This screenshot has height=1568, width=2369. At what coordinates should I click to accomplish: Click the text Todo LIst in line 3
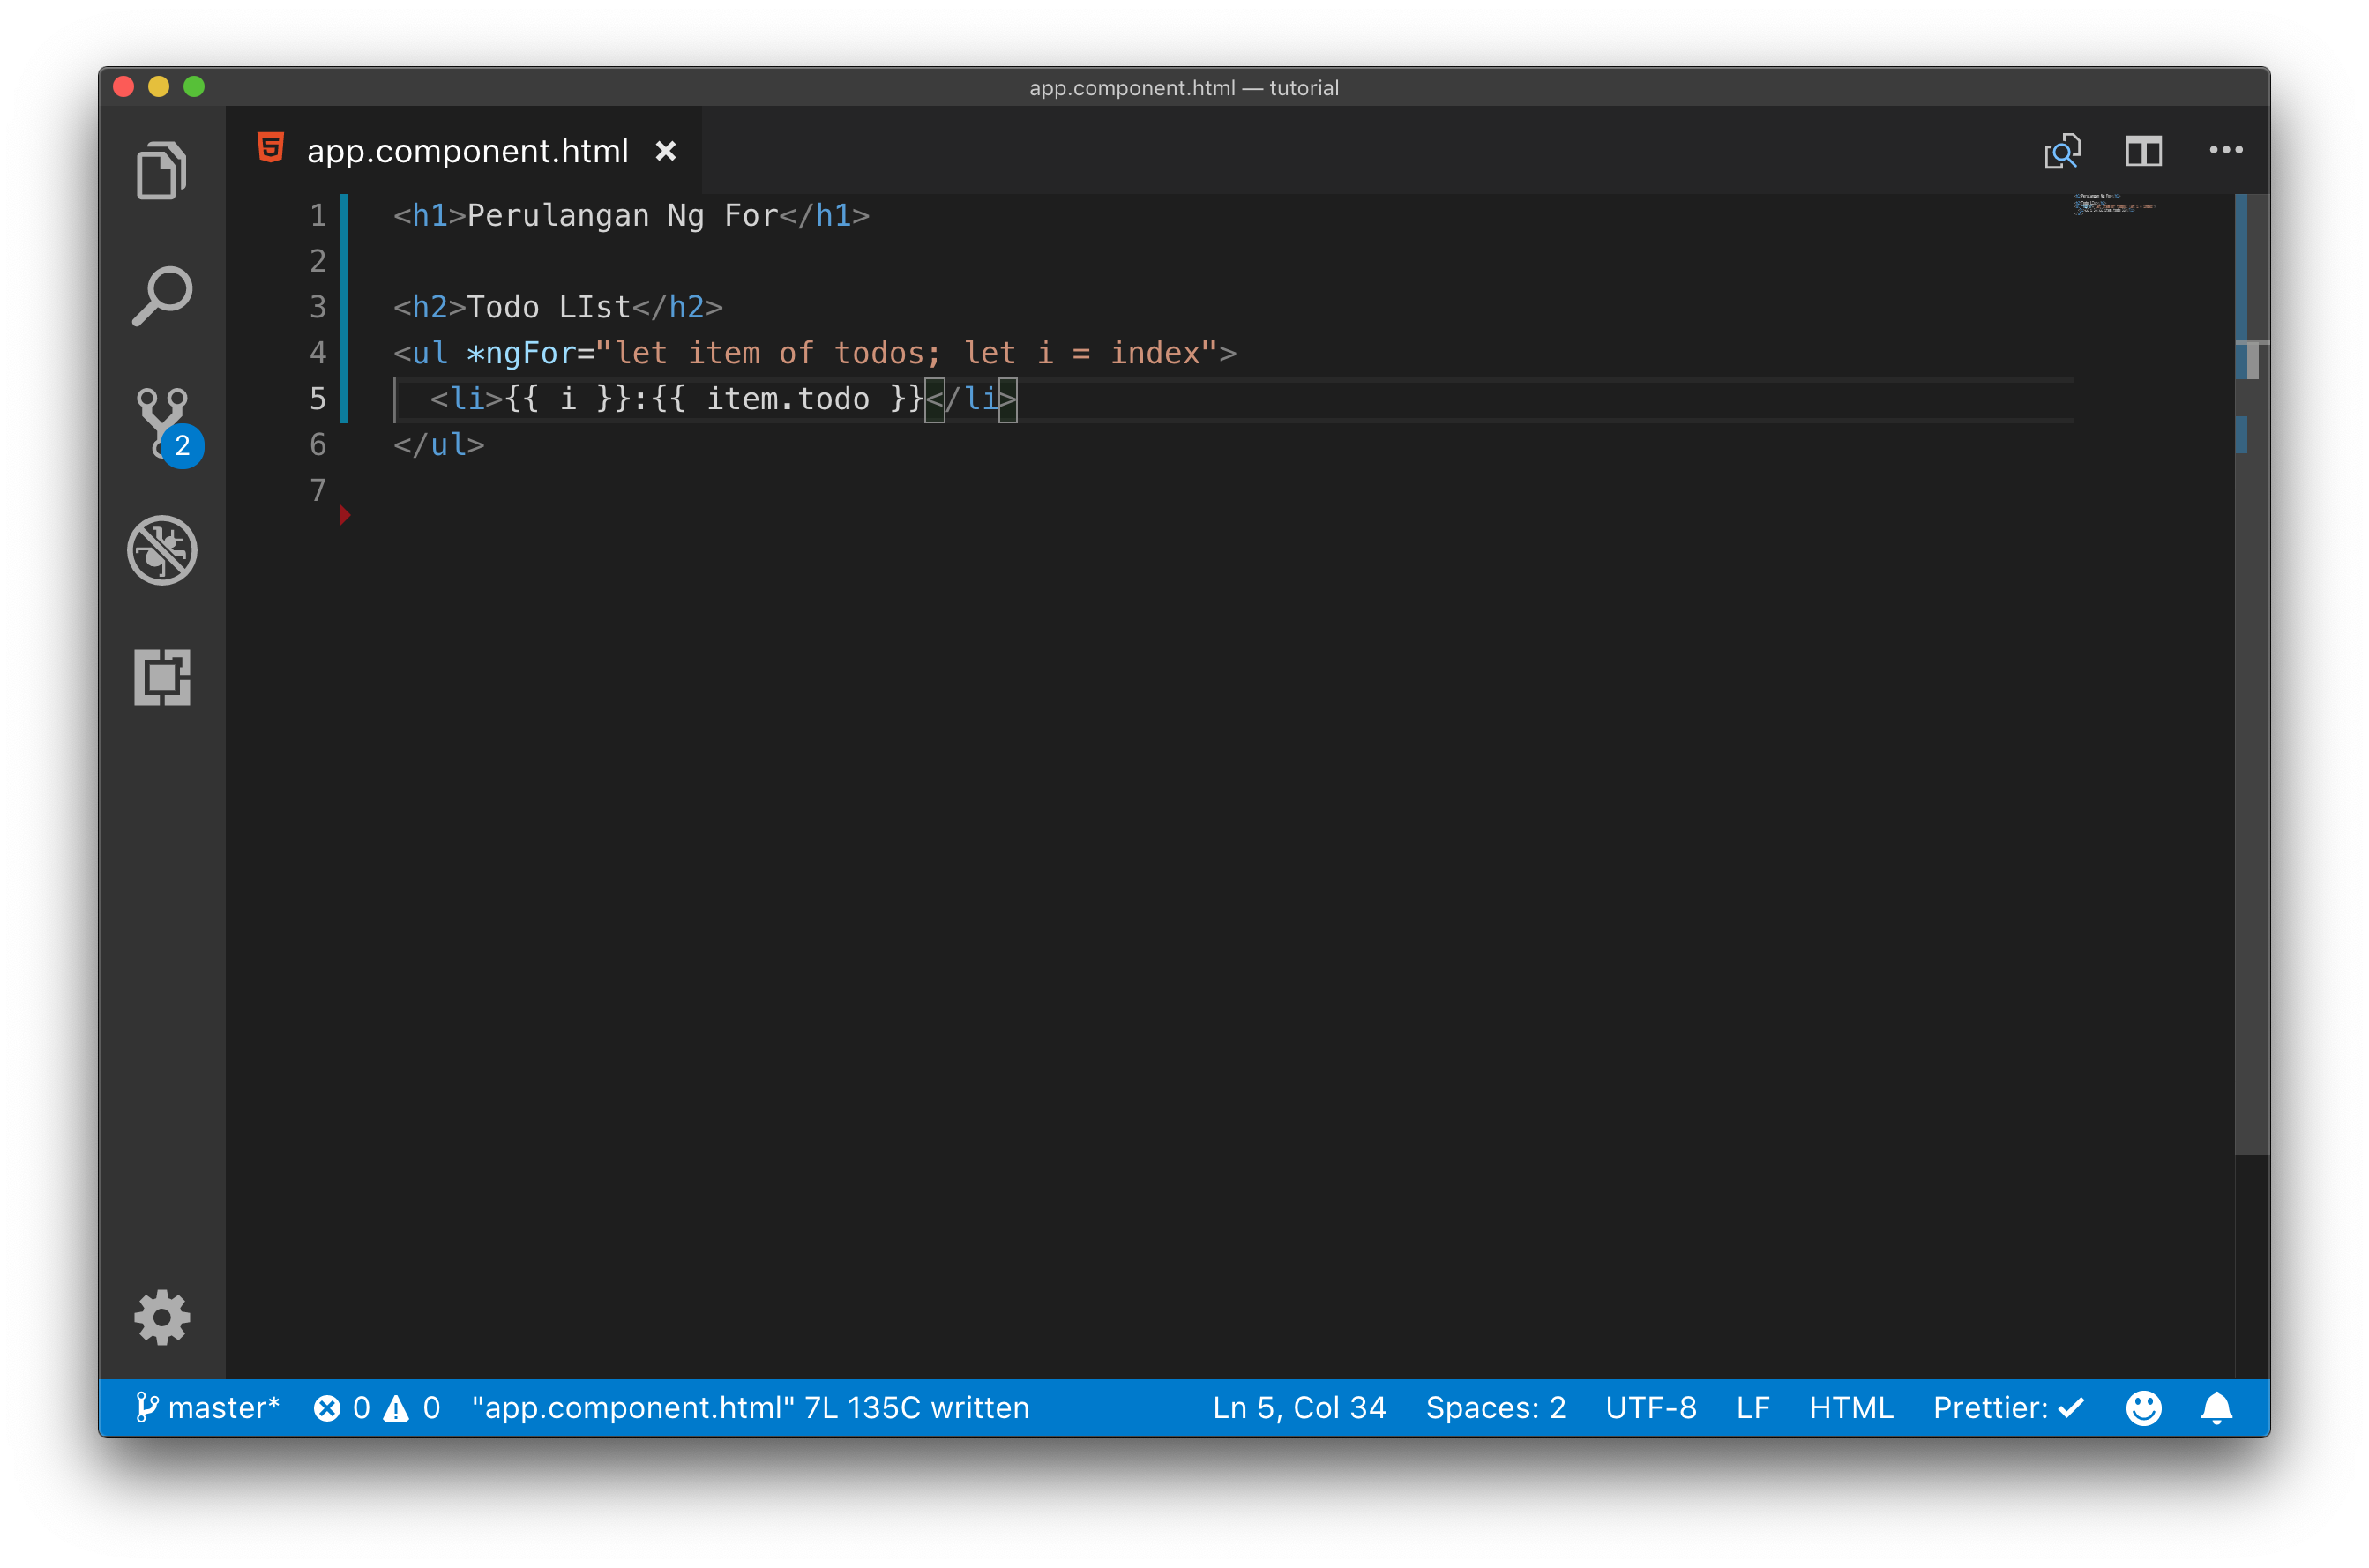tap(549, 307)
